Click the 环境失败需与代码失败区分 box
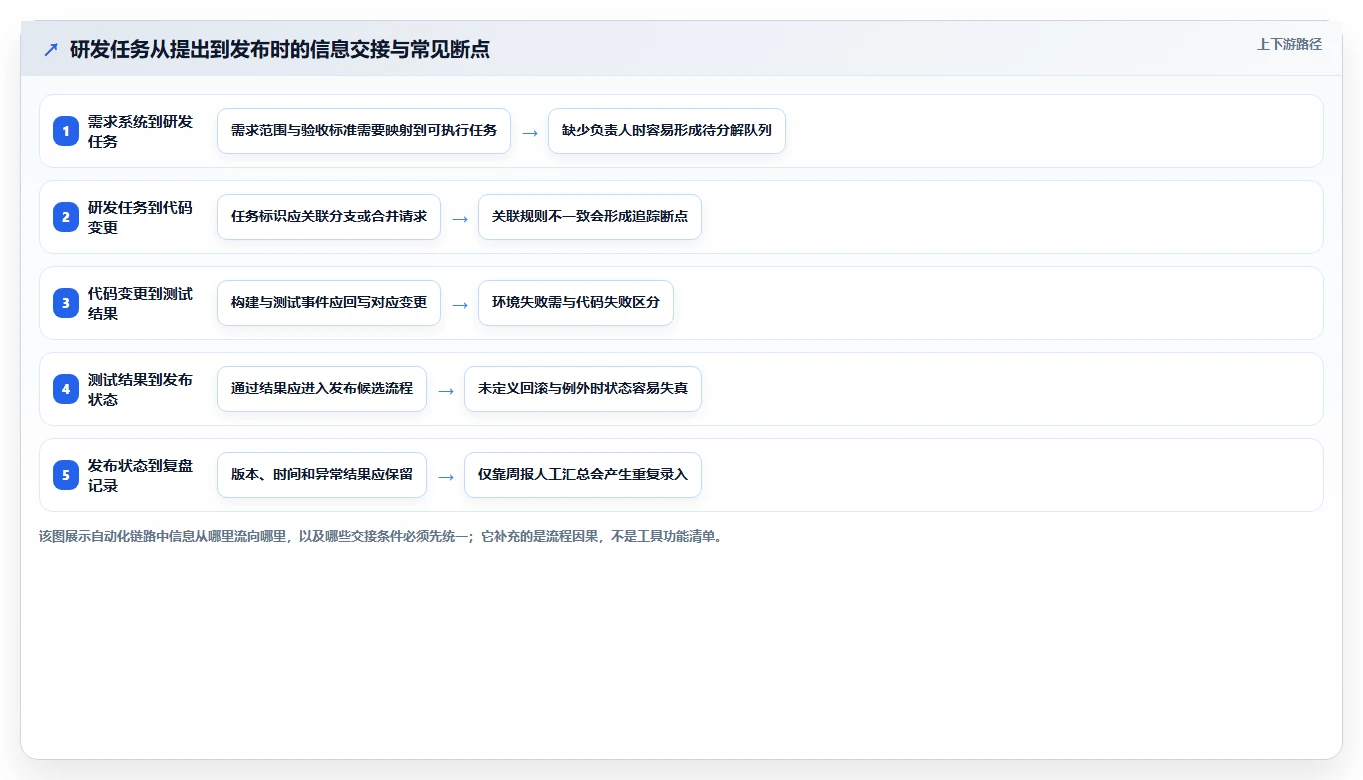 [x=576, y=303]
